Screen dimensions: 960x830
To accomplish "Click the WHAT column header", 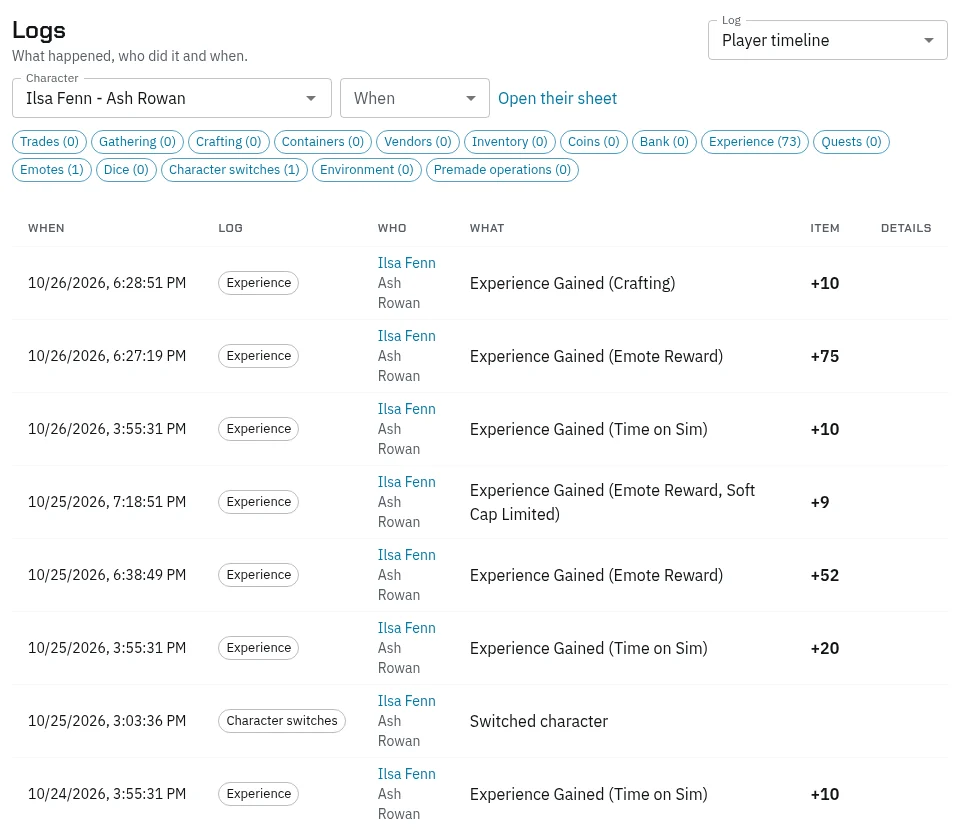I will (x=487, y=228).
